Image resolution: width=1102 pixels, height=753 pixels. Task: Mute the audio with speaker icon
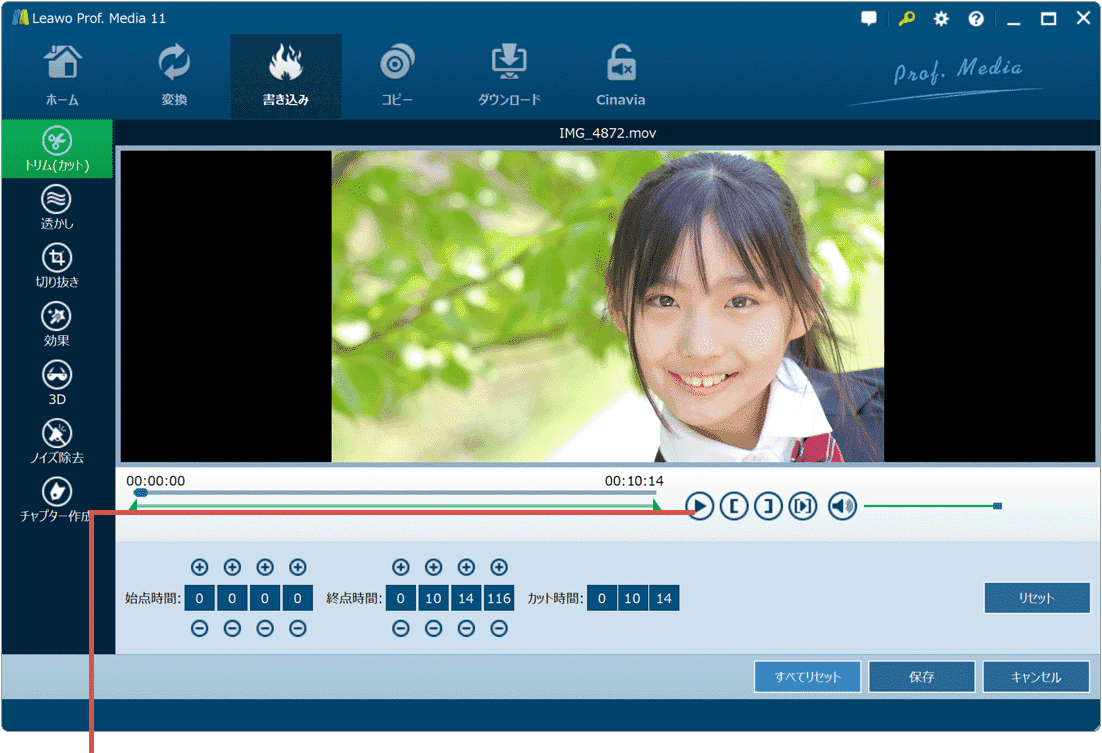point(842,507)
